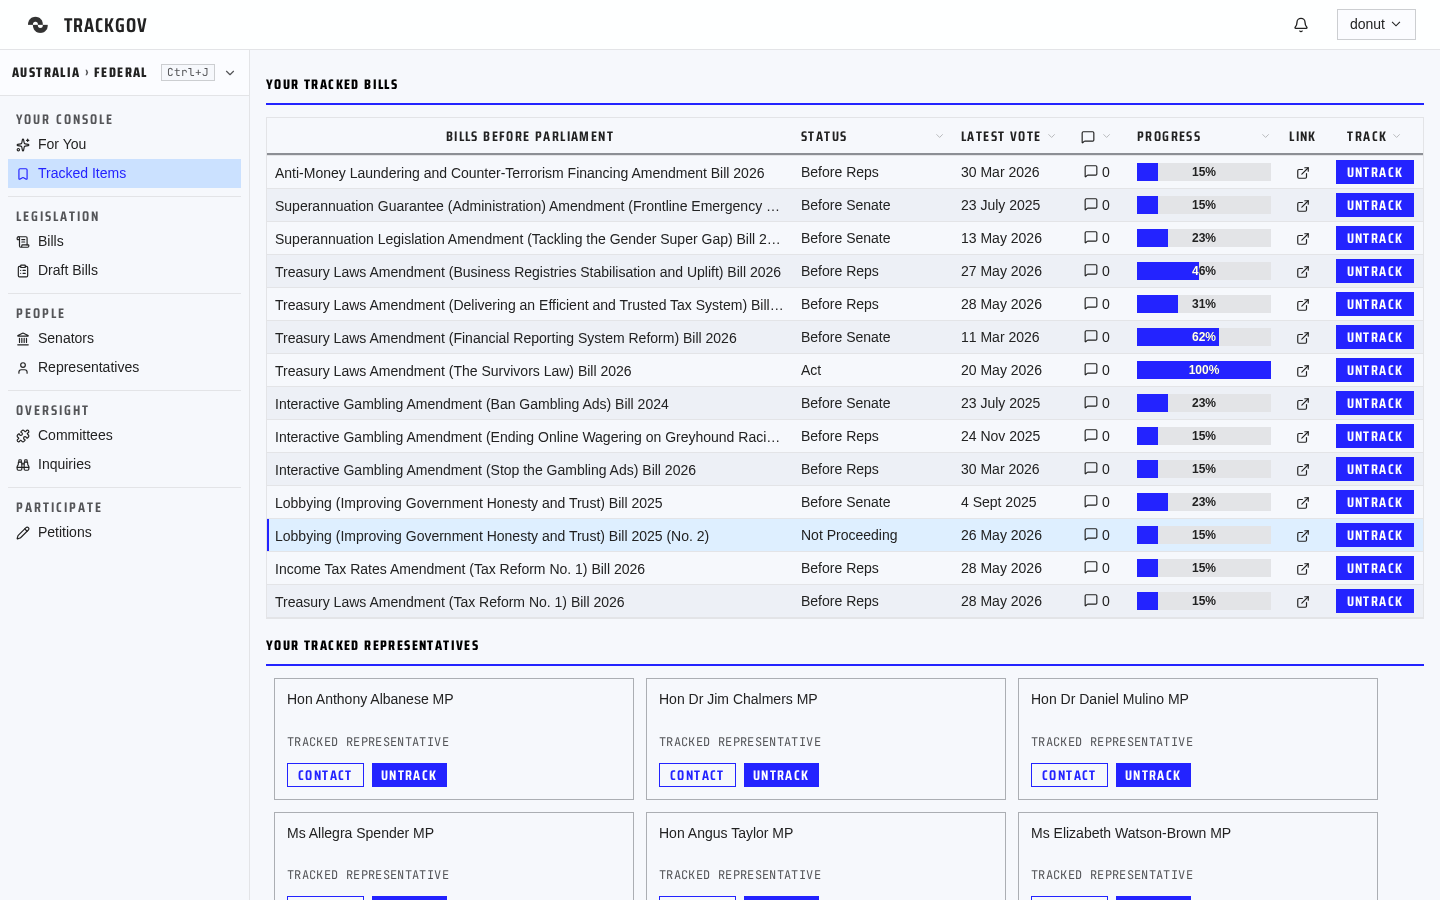The width and height of the screenshot is (1440, 900).
Task: Open Petitions under Participate
Action: pos(124,533)
